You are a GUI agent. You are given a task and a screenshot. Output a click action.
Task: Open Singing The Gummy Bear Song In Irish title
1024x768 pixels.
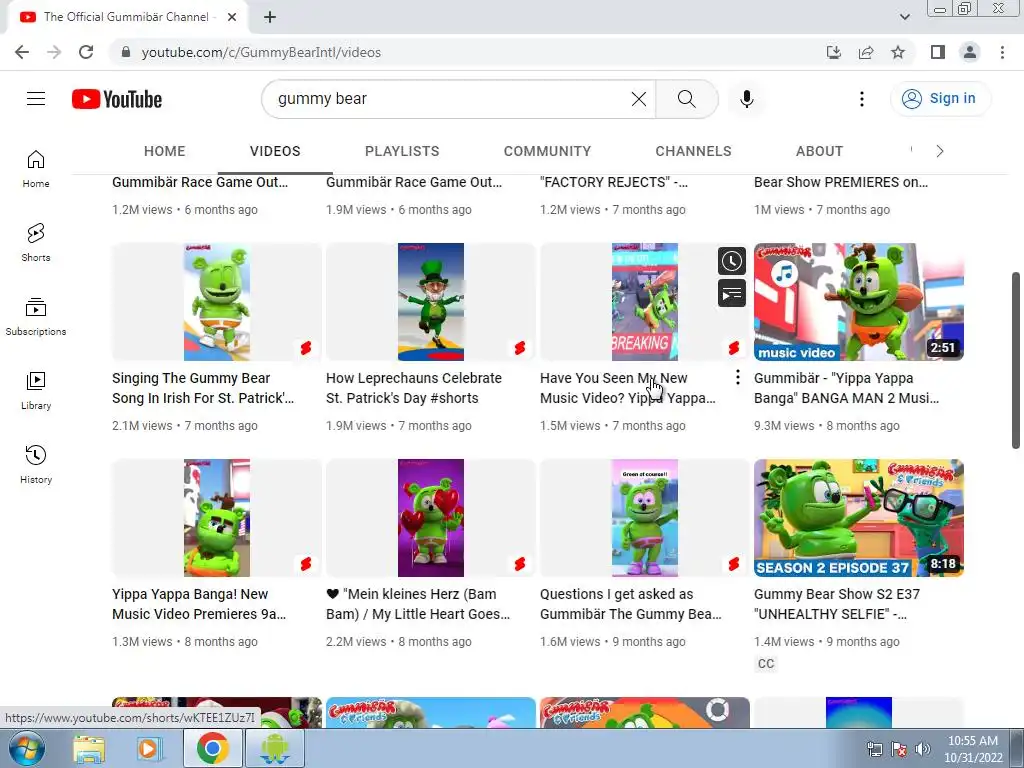coord(203,388)
